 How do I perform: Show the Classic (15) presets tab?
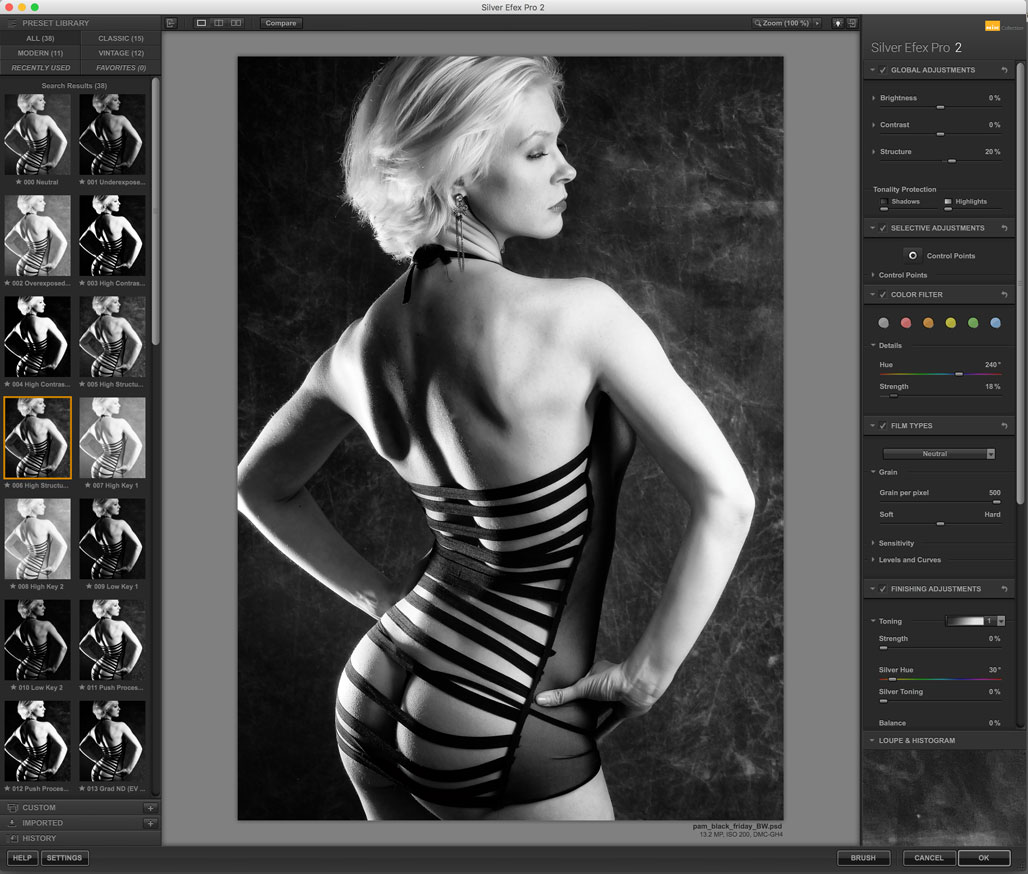tap(120, 38)
